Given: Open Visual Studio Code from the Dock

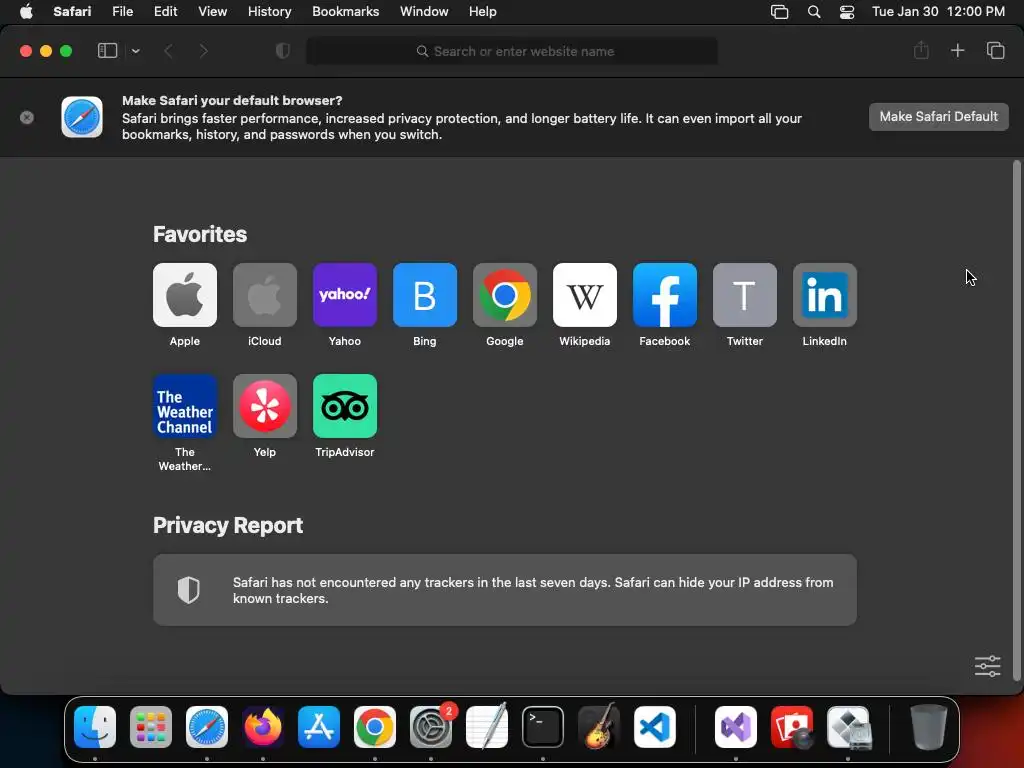Looking at the screenshot, I should (x=655, y=727).
